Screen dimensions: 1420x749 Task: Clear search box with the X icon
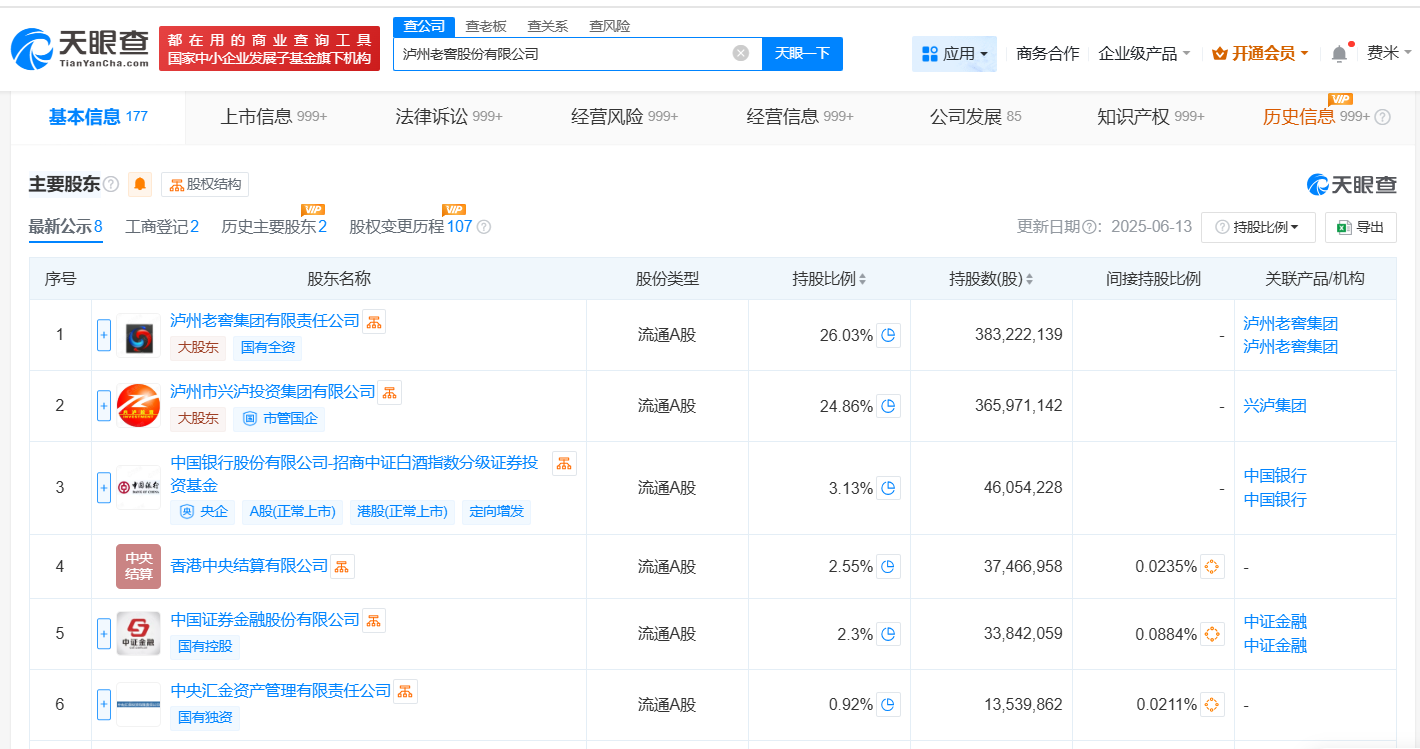click(x=740, y=54)
